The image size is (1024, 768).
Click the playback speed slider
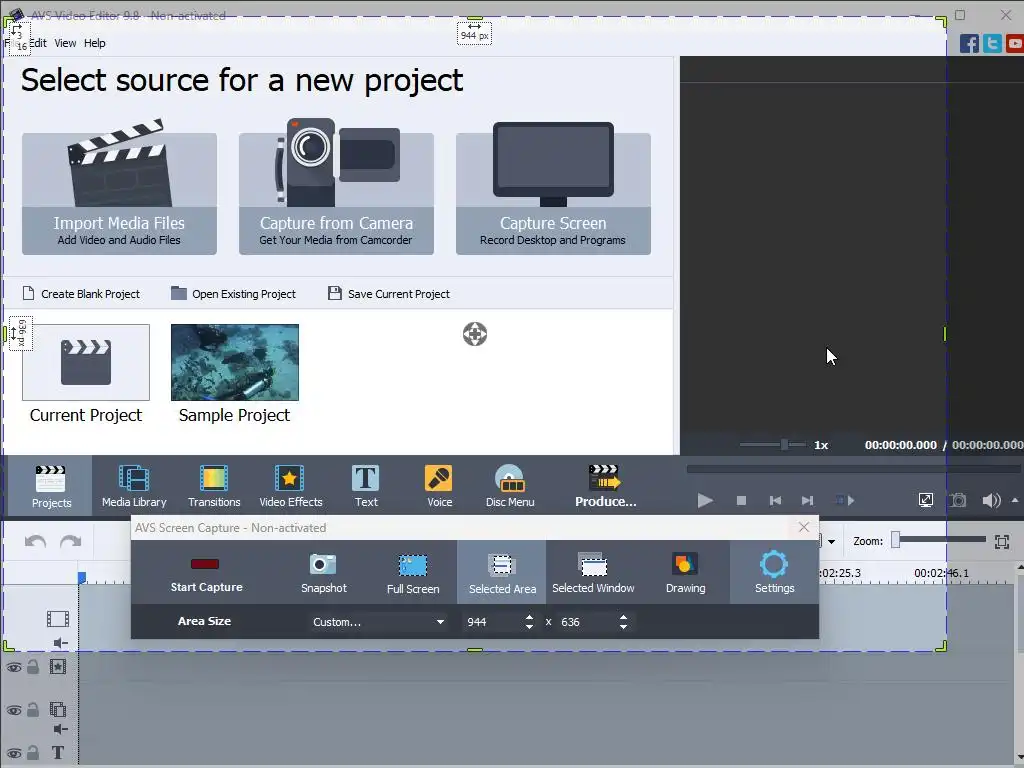[x=773, y=445]
